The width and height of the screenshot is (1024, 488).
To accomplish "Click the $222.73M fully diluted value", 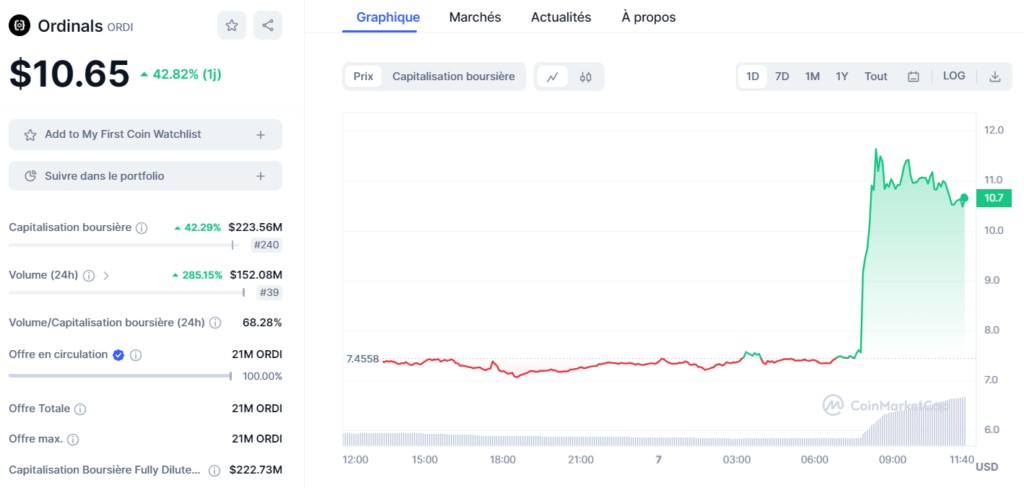I will click(255, 470).
